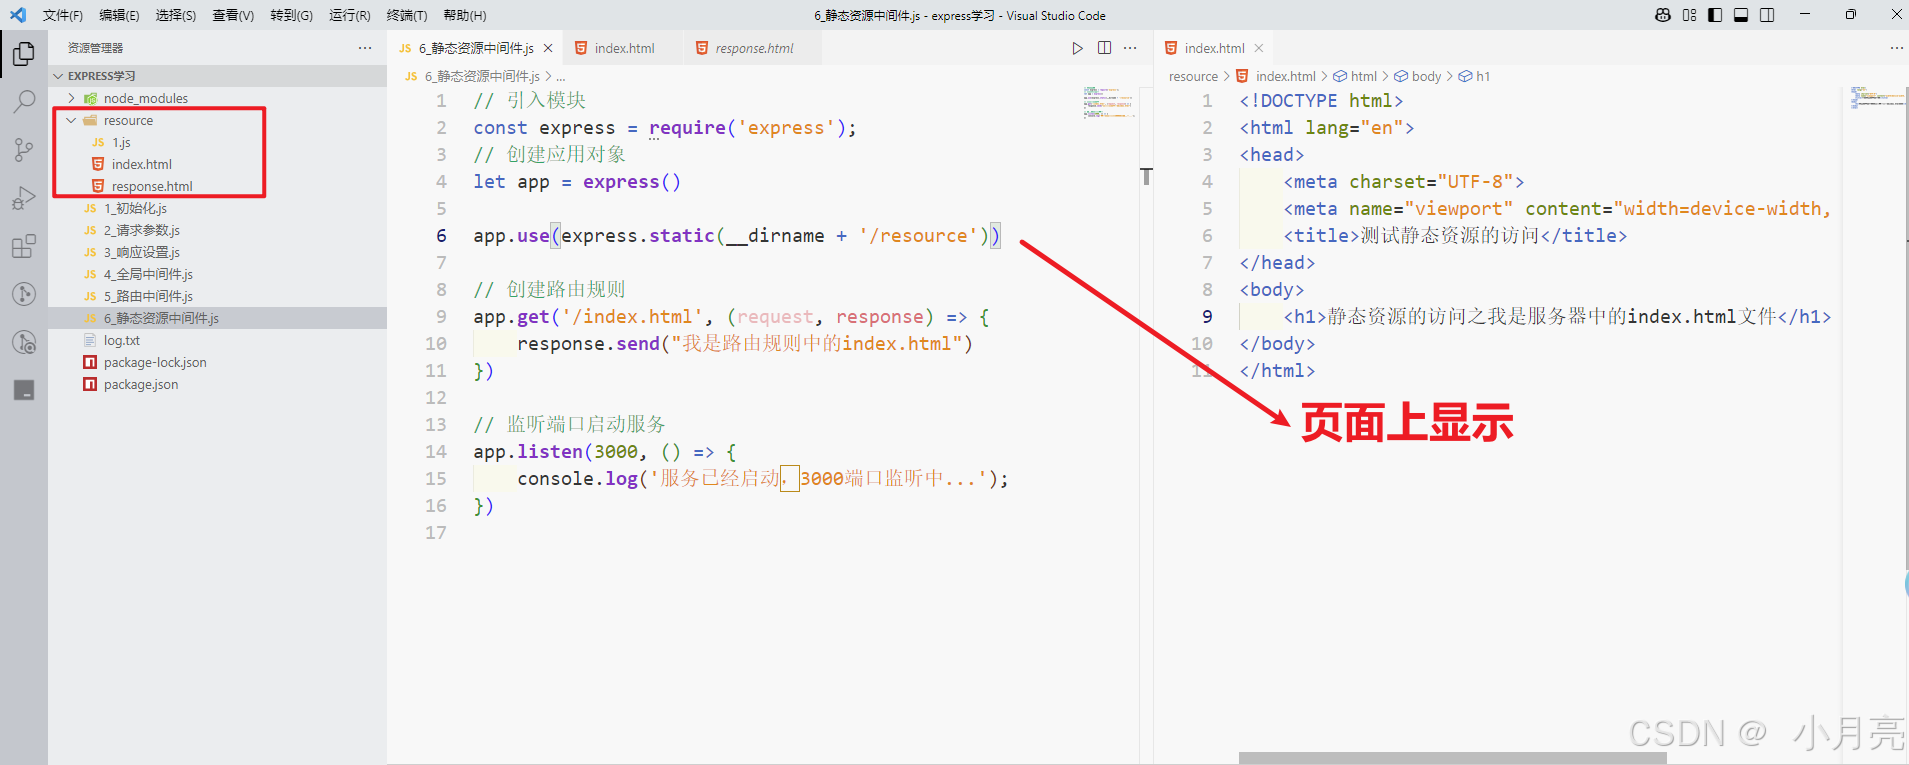
Task: Open the Run and Debug view
Action: [24, 198]
